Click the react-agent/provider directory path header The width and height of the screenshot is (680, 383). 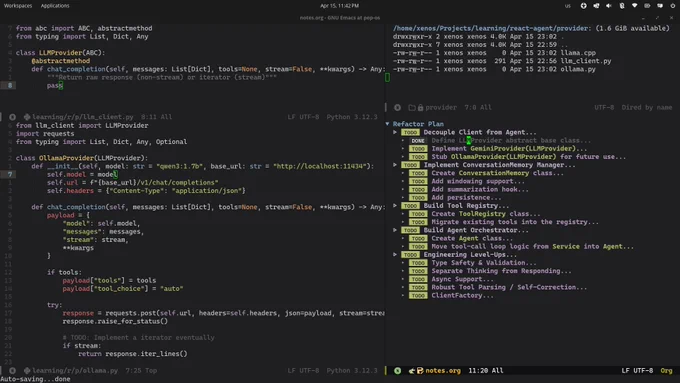pyautogui.click(x=491, y=28)
